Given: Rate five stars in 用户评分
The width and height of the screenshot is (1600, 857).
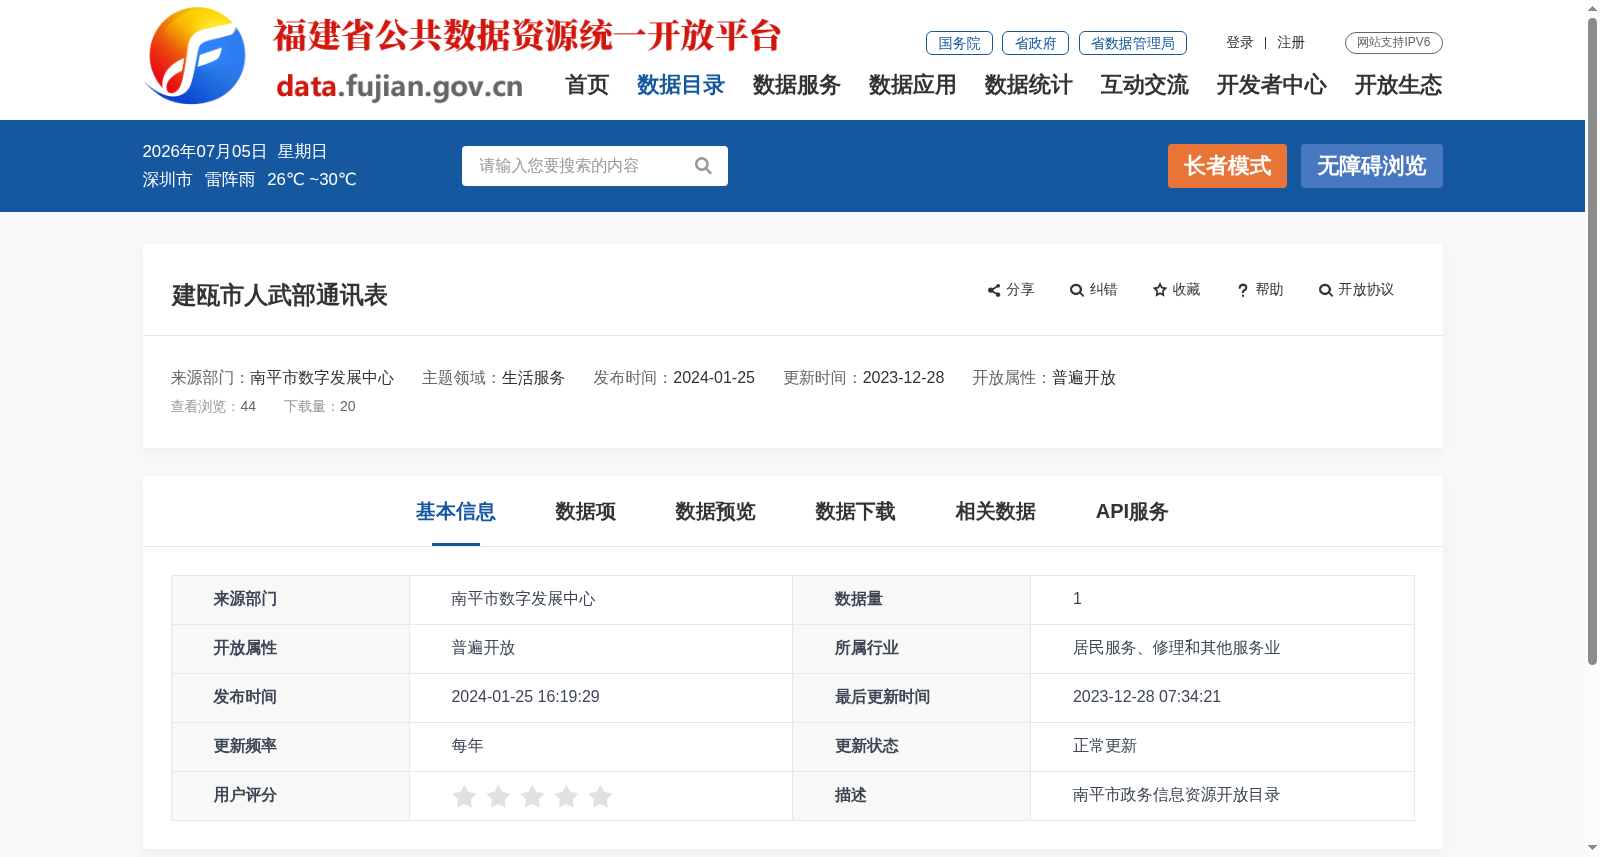Looking at the screenshot, I should pos(600,796).
